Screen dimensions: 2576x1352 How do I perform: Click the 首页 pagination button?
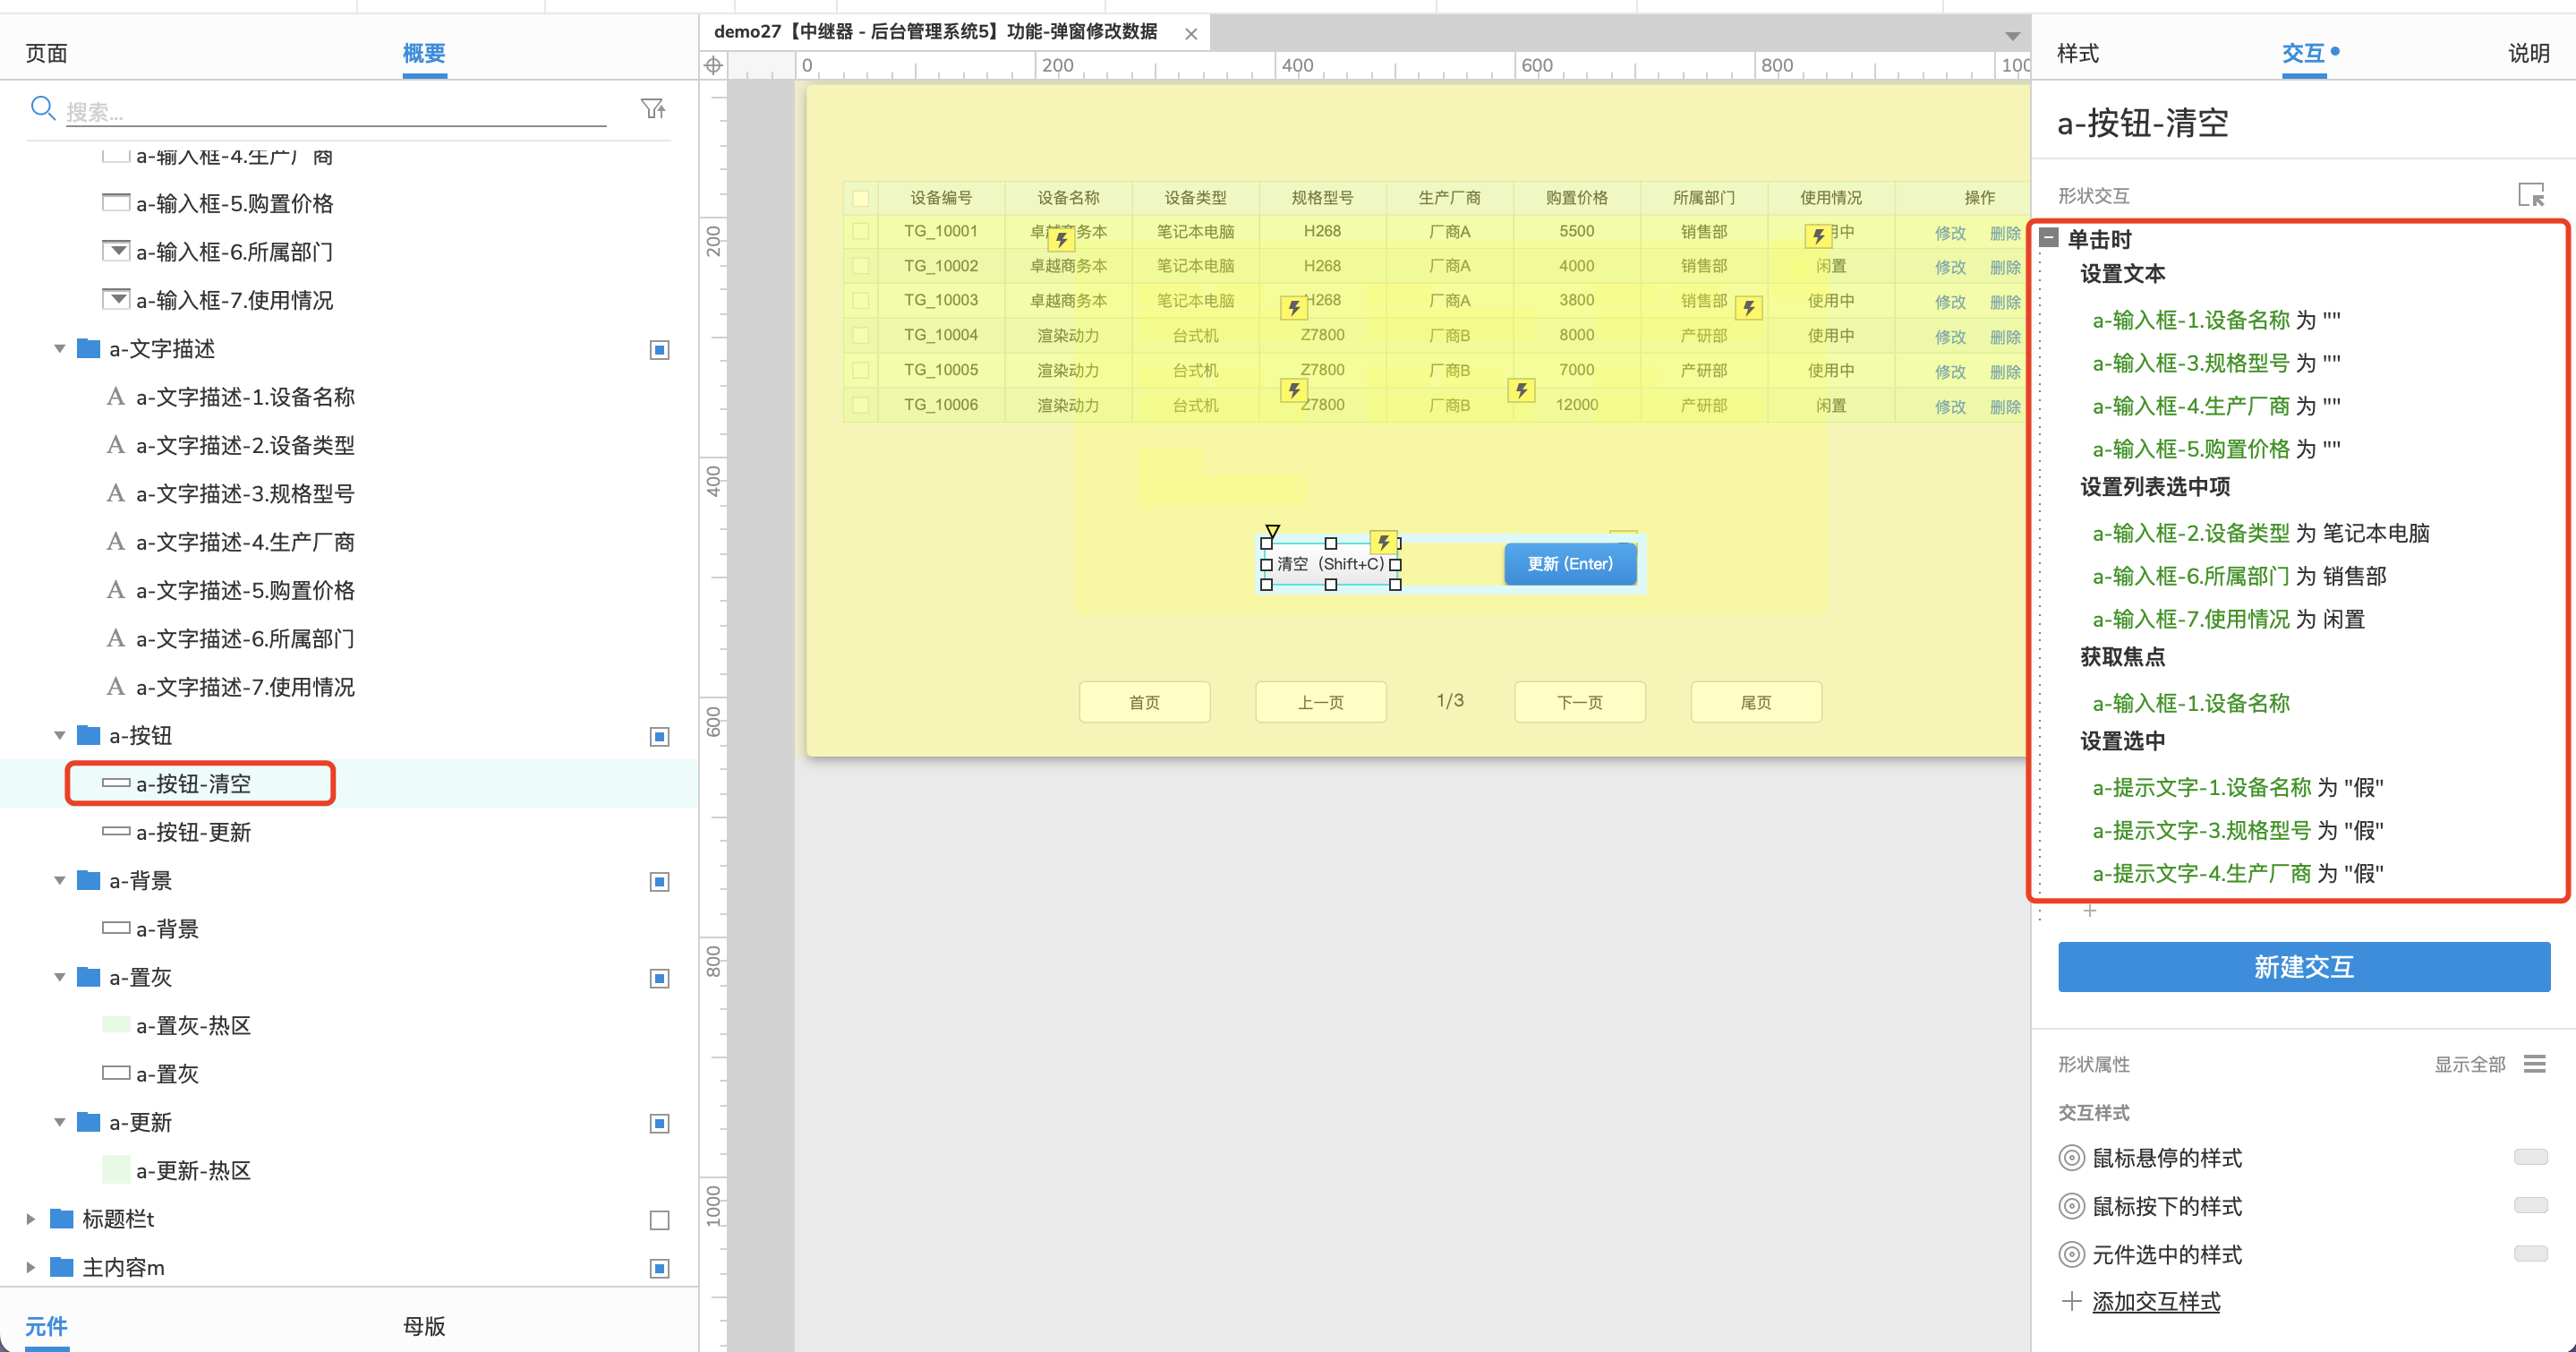click(1144, 702)
